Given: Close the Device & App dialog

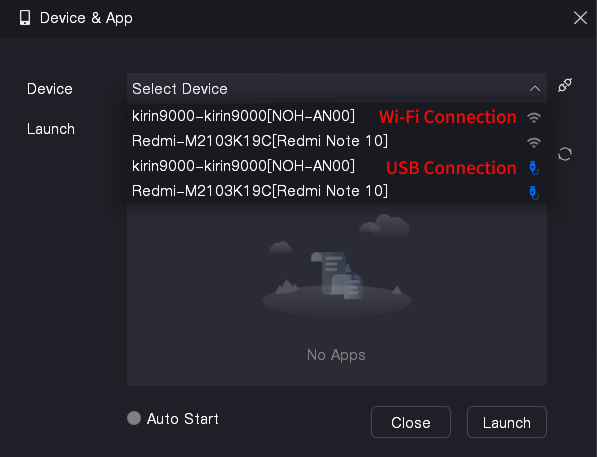Looking at the screenshot, I should pos(580,18).
